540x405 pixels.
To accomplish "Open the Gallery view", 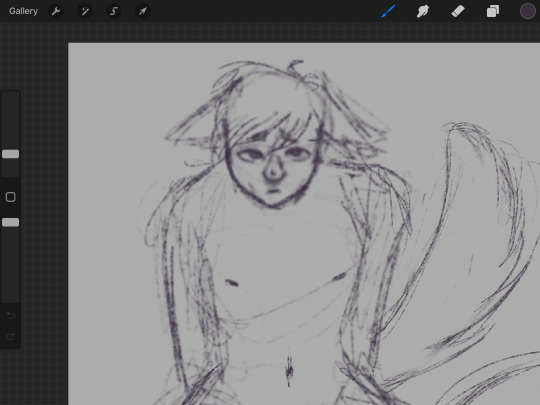I will [x=23, y=11].
